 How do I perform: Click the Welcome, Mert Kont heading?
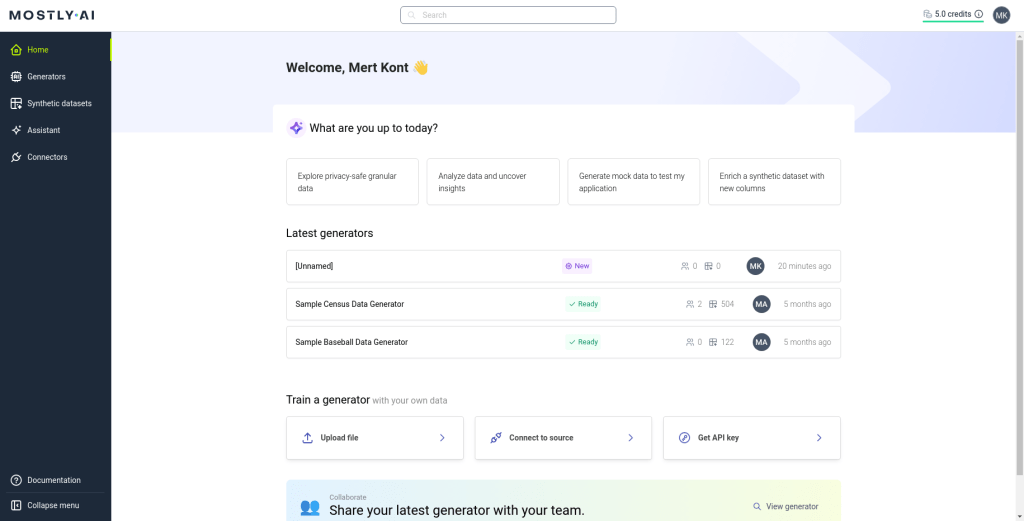(x=357, y=67)
